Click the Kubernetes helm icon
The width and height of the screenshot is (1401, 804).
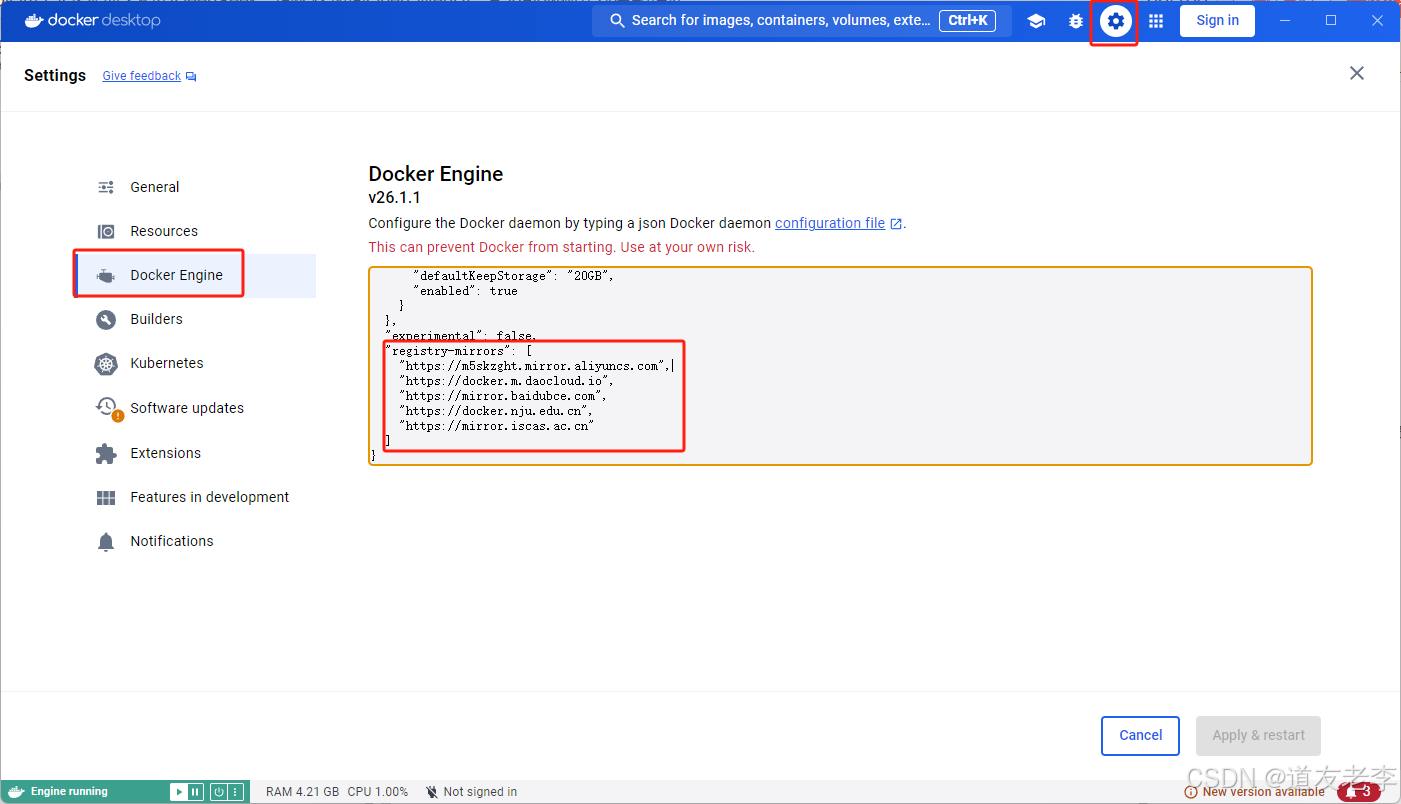click(106, 364)
